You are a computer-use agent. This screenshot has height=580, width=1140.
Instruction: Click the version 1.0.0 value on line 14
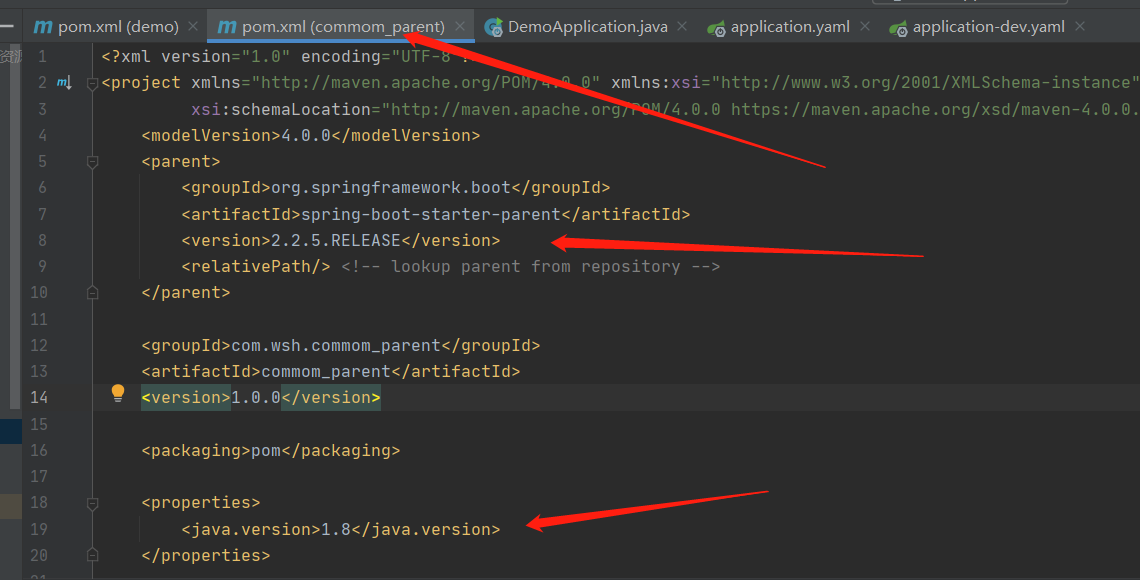(256, 398)
